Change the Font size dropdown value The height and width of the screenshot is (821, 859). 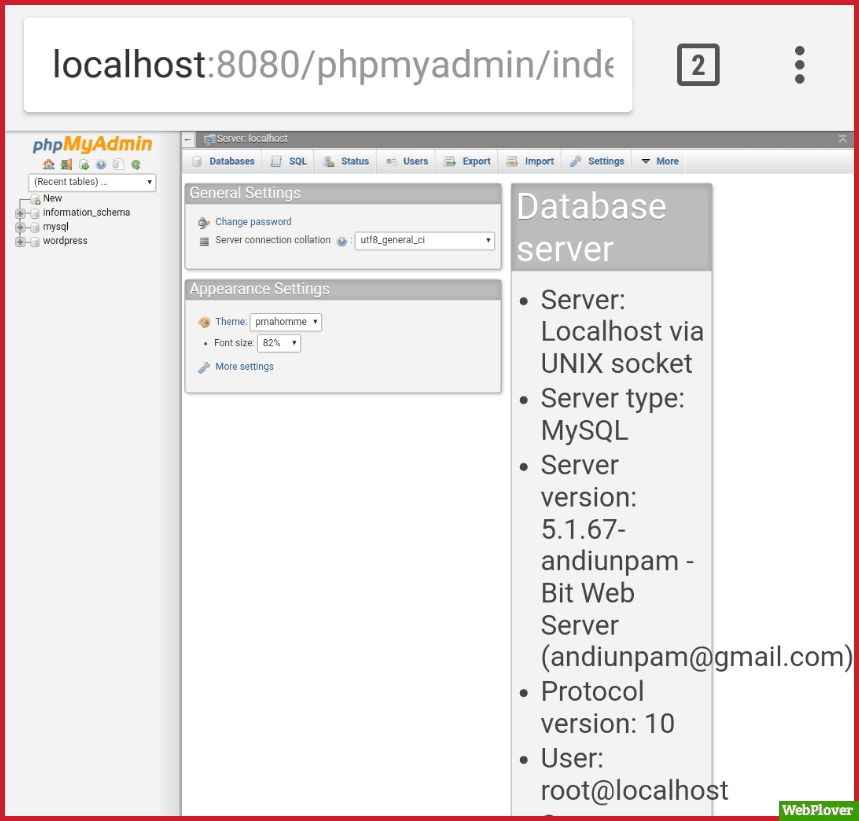pos(278,343)
